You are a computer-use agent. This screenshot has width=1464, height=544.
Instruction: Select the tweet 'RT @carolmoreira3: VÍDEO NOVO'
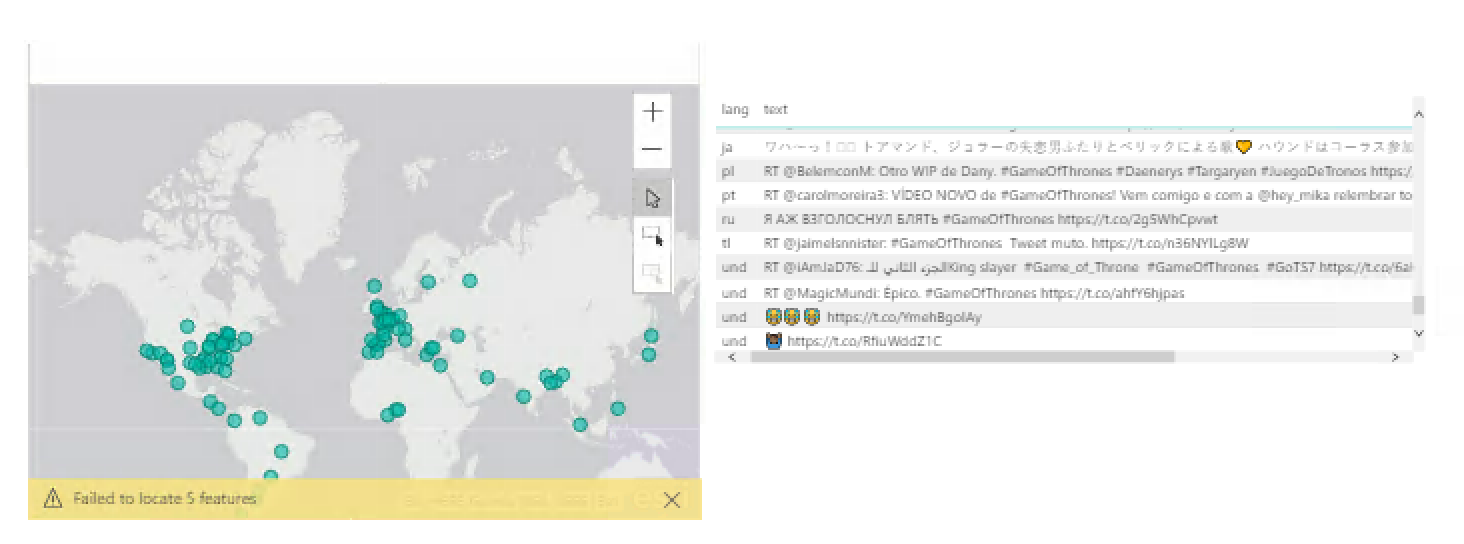coord(1088,195)
